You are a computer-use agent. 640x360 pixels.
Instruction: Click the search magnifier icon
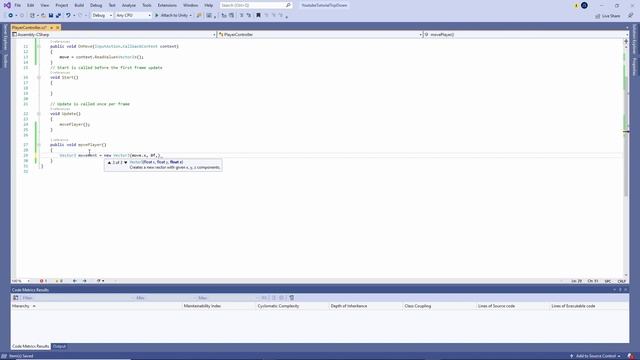tap(288, 5)
